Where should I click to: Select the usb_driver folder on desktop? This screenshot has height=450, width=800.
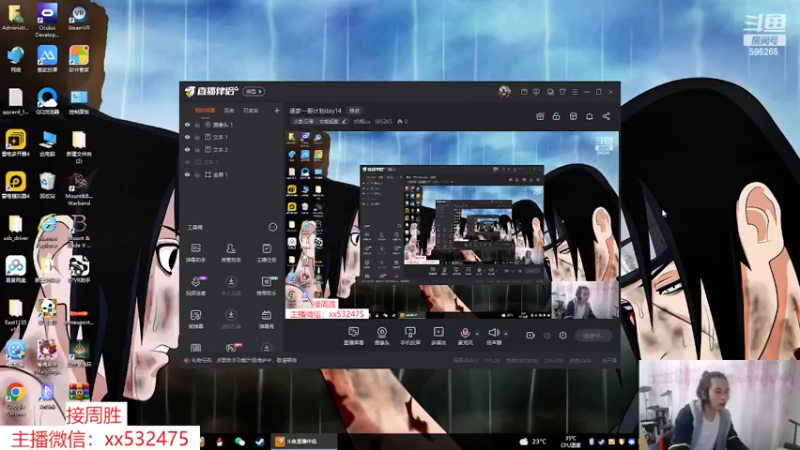coord(15,228)
